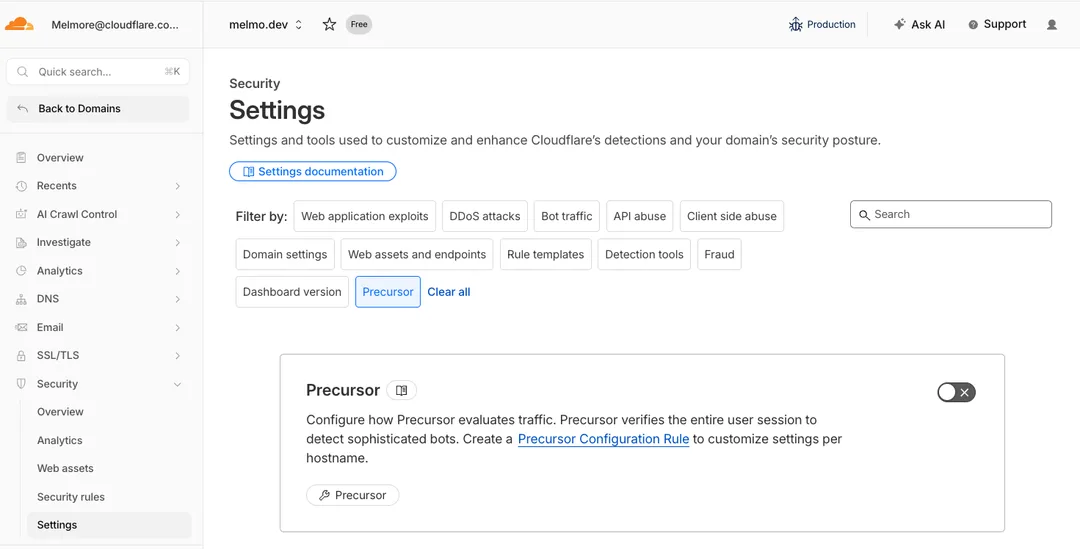Screen dimensions: 1080x549
Task: Collapse the Security section chevron
Action: pyautogui.click(x=177, y=384)
